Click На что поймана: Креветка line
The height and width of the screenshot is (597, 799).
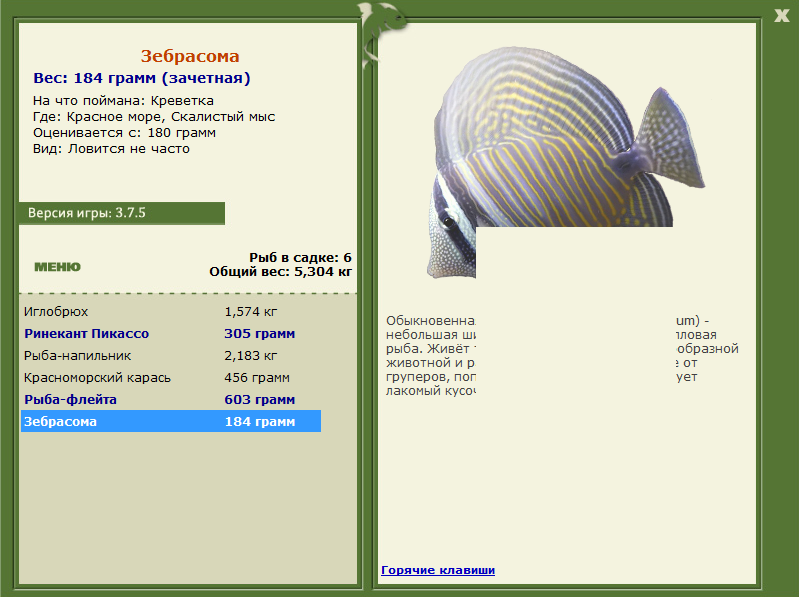[123, 101]
